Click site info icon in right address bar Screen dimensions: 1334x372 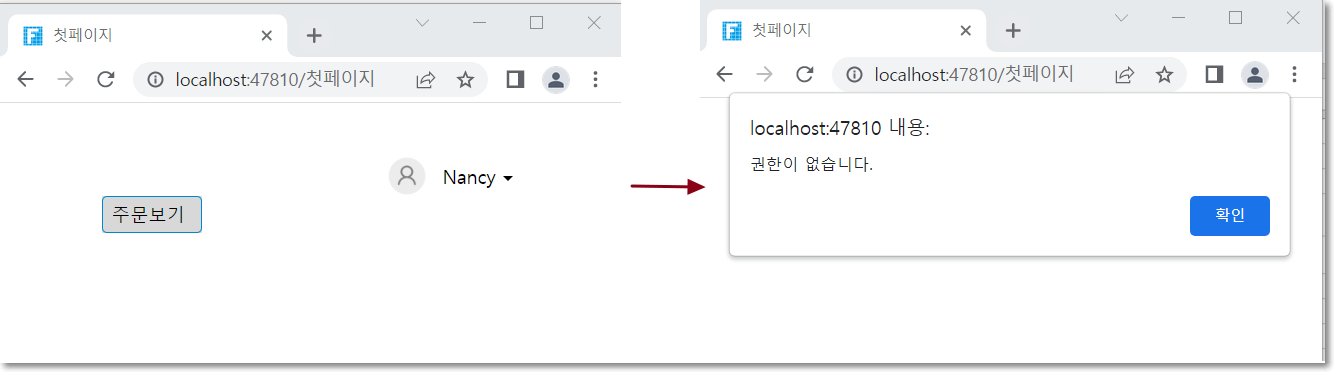tap(854, 74)
